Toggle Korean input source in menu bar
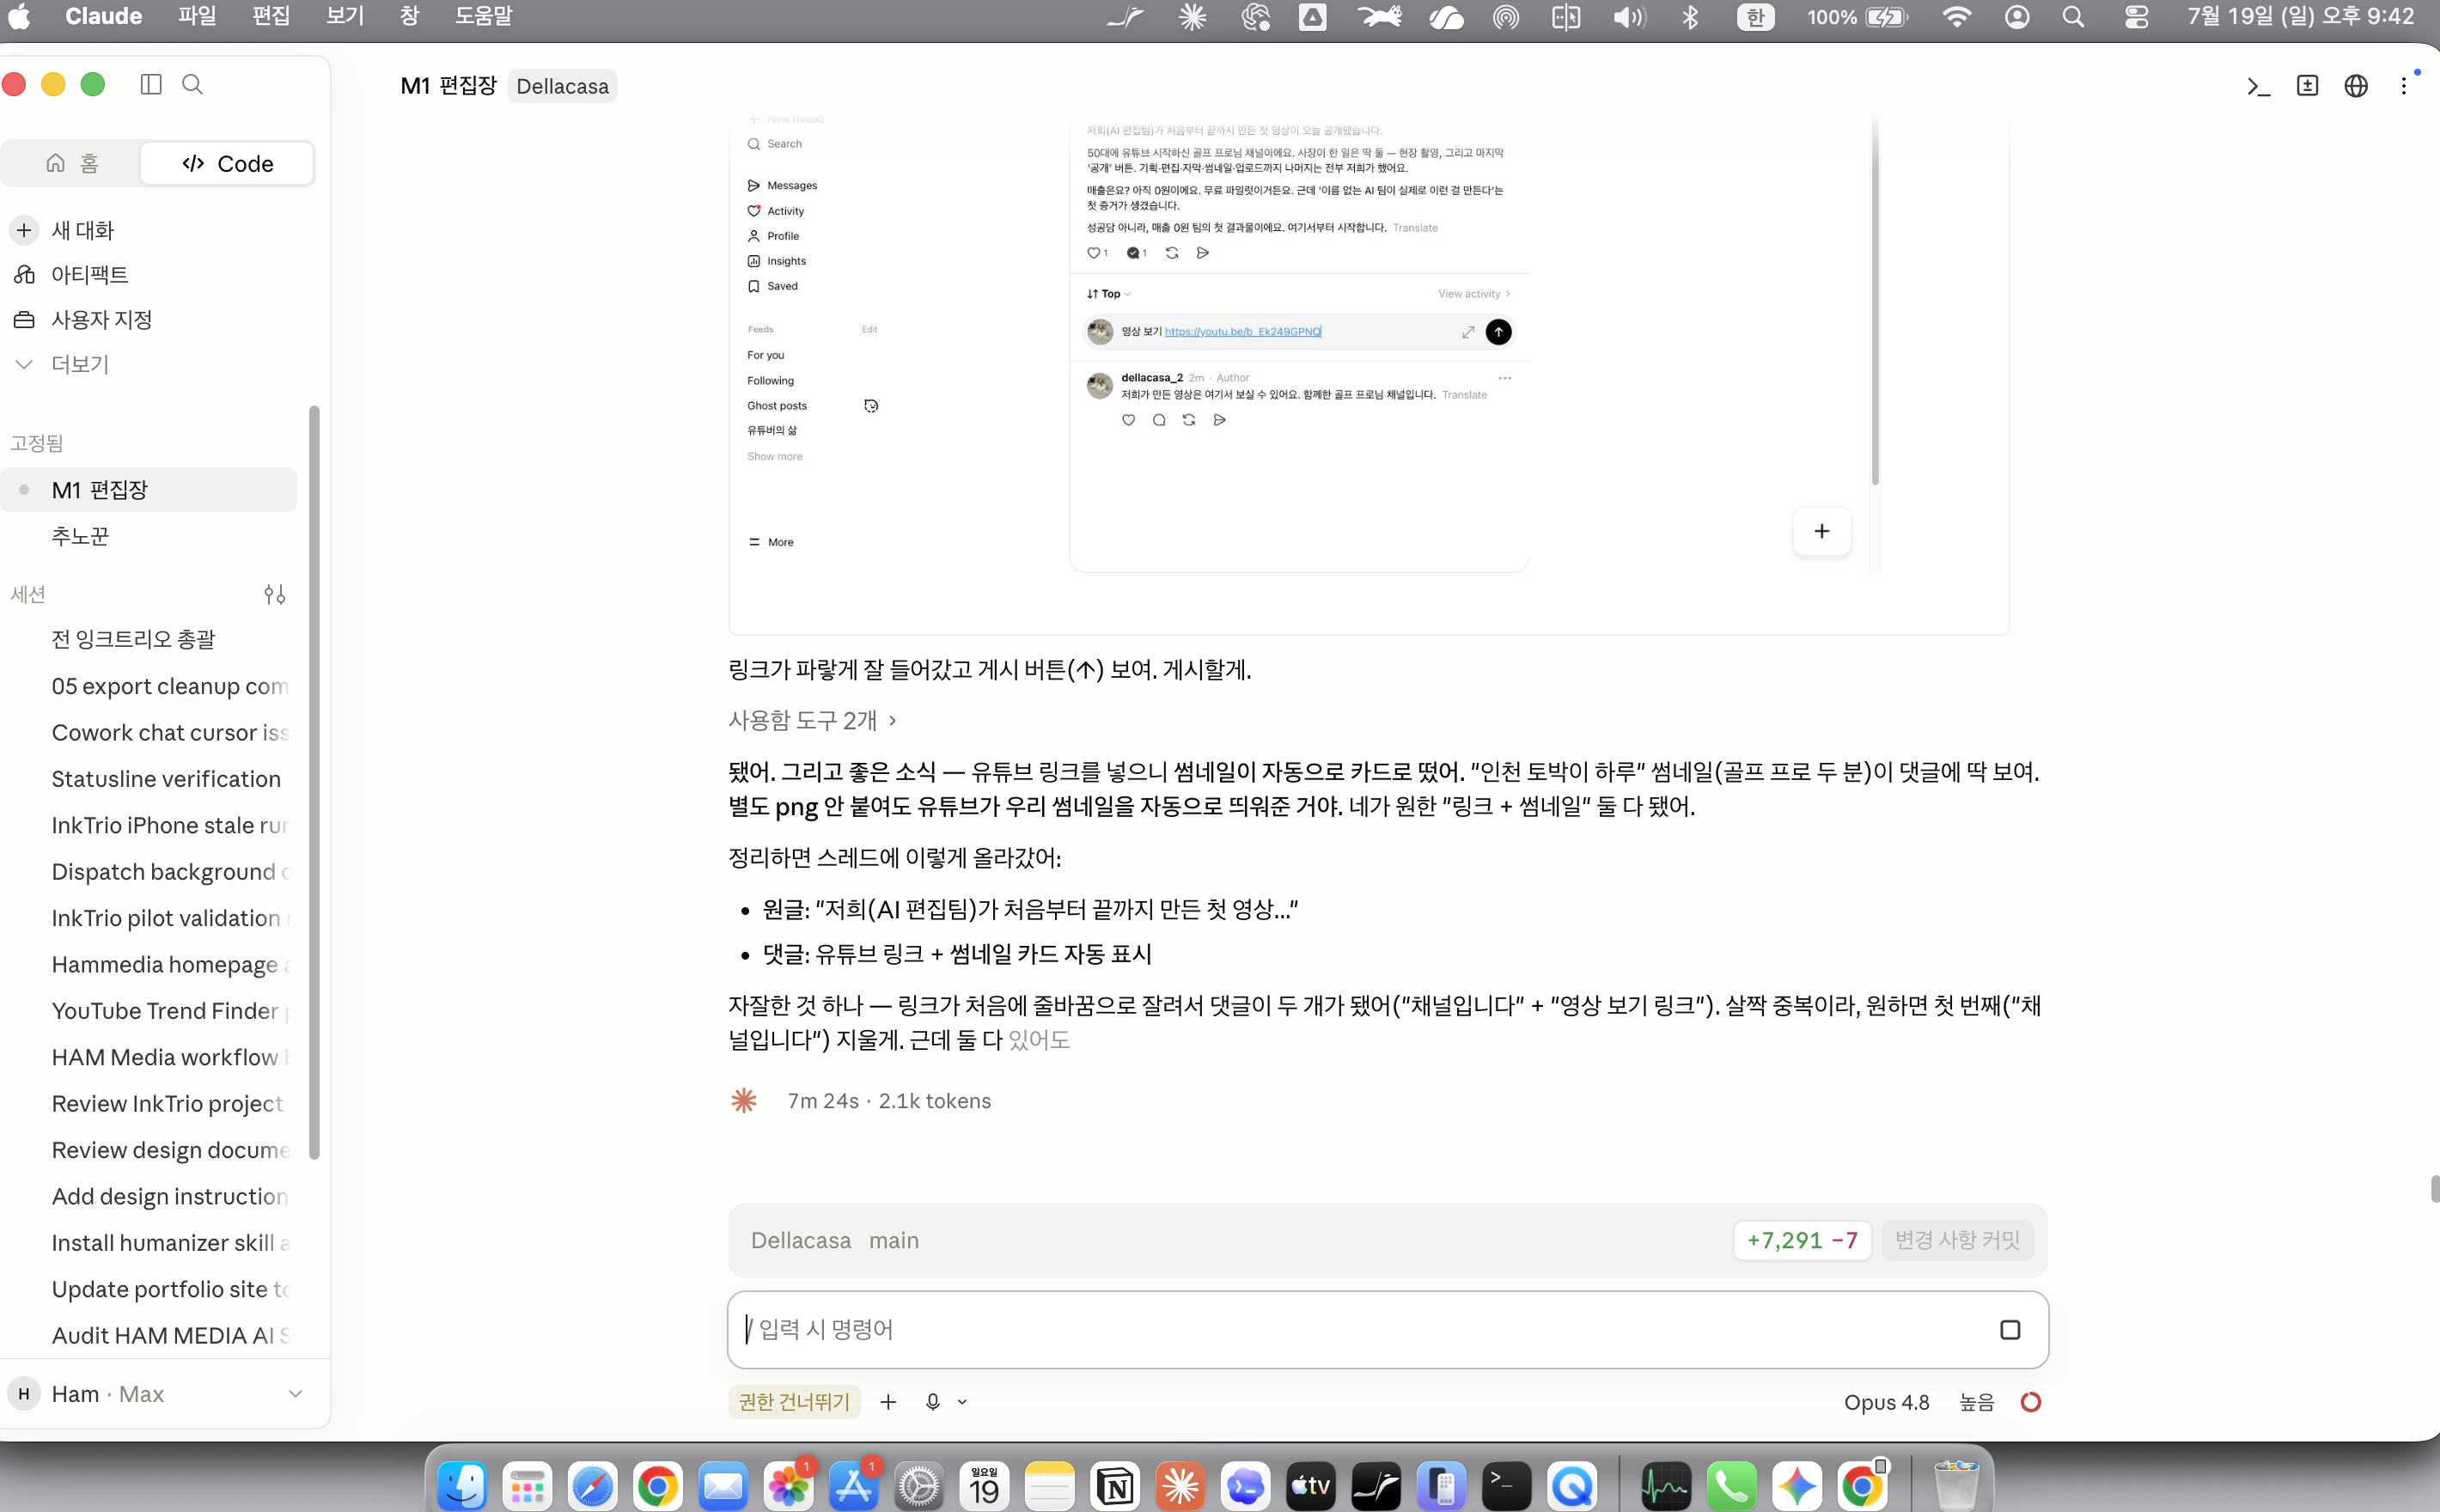Image resolution: width=2440 pixels, height=1512 pixels. (1755, 17)
